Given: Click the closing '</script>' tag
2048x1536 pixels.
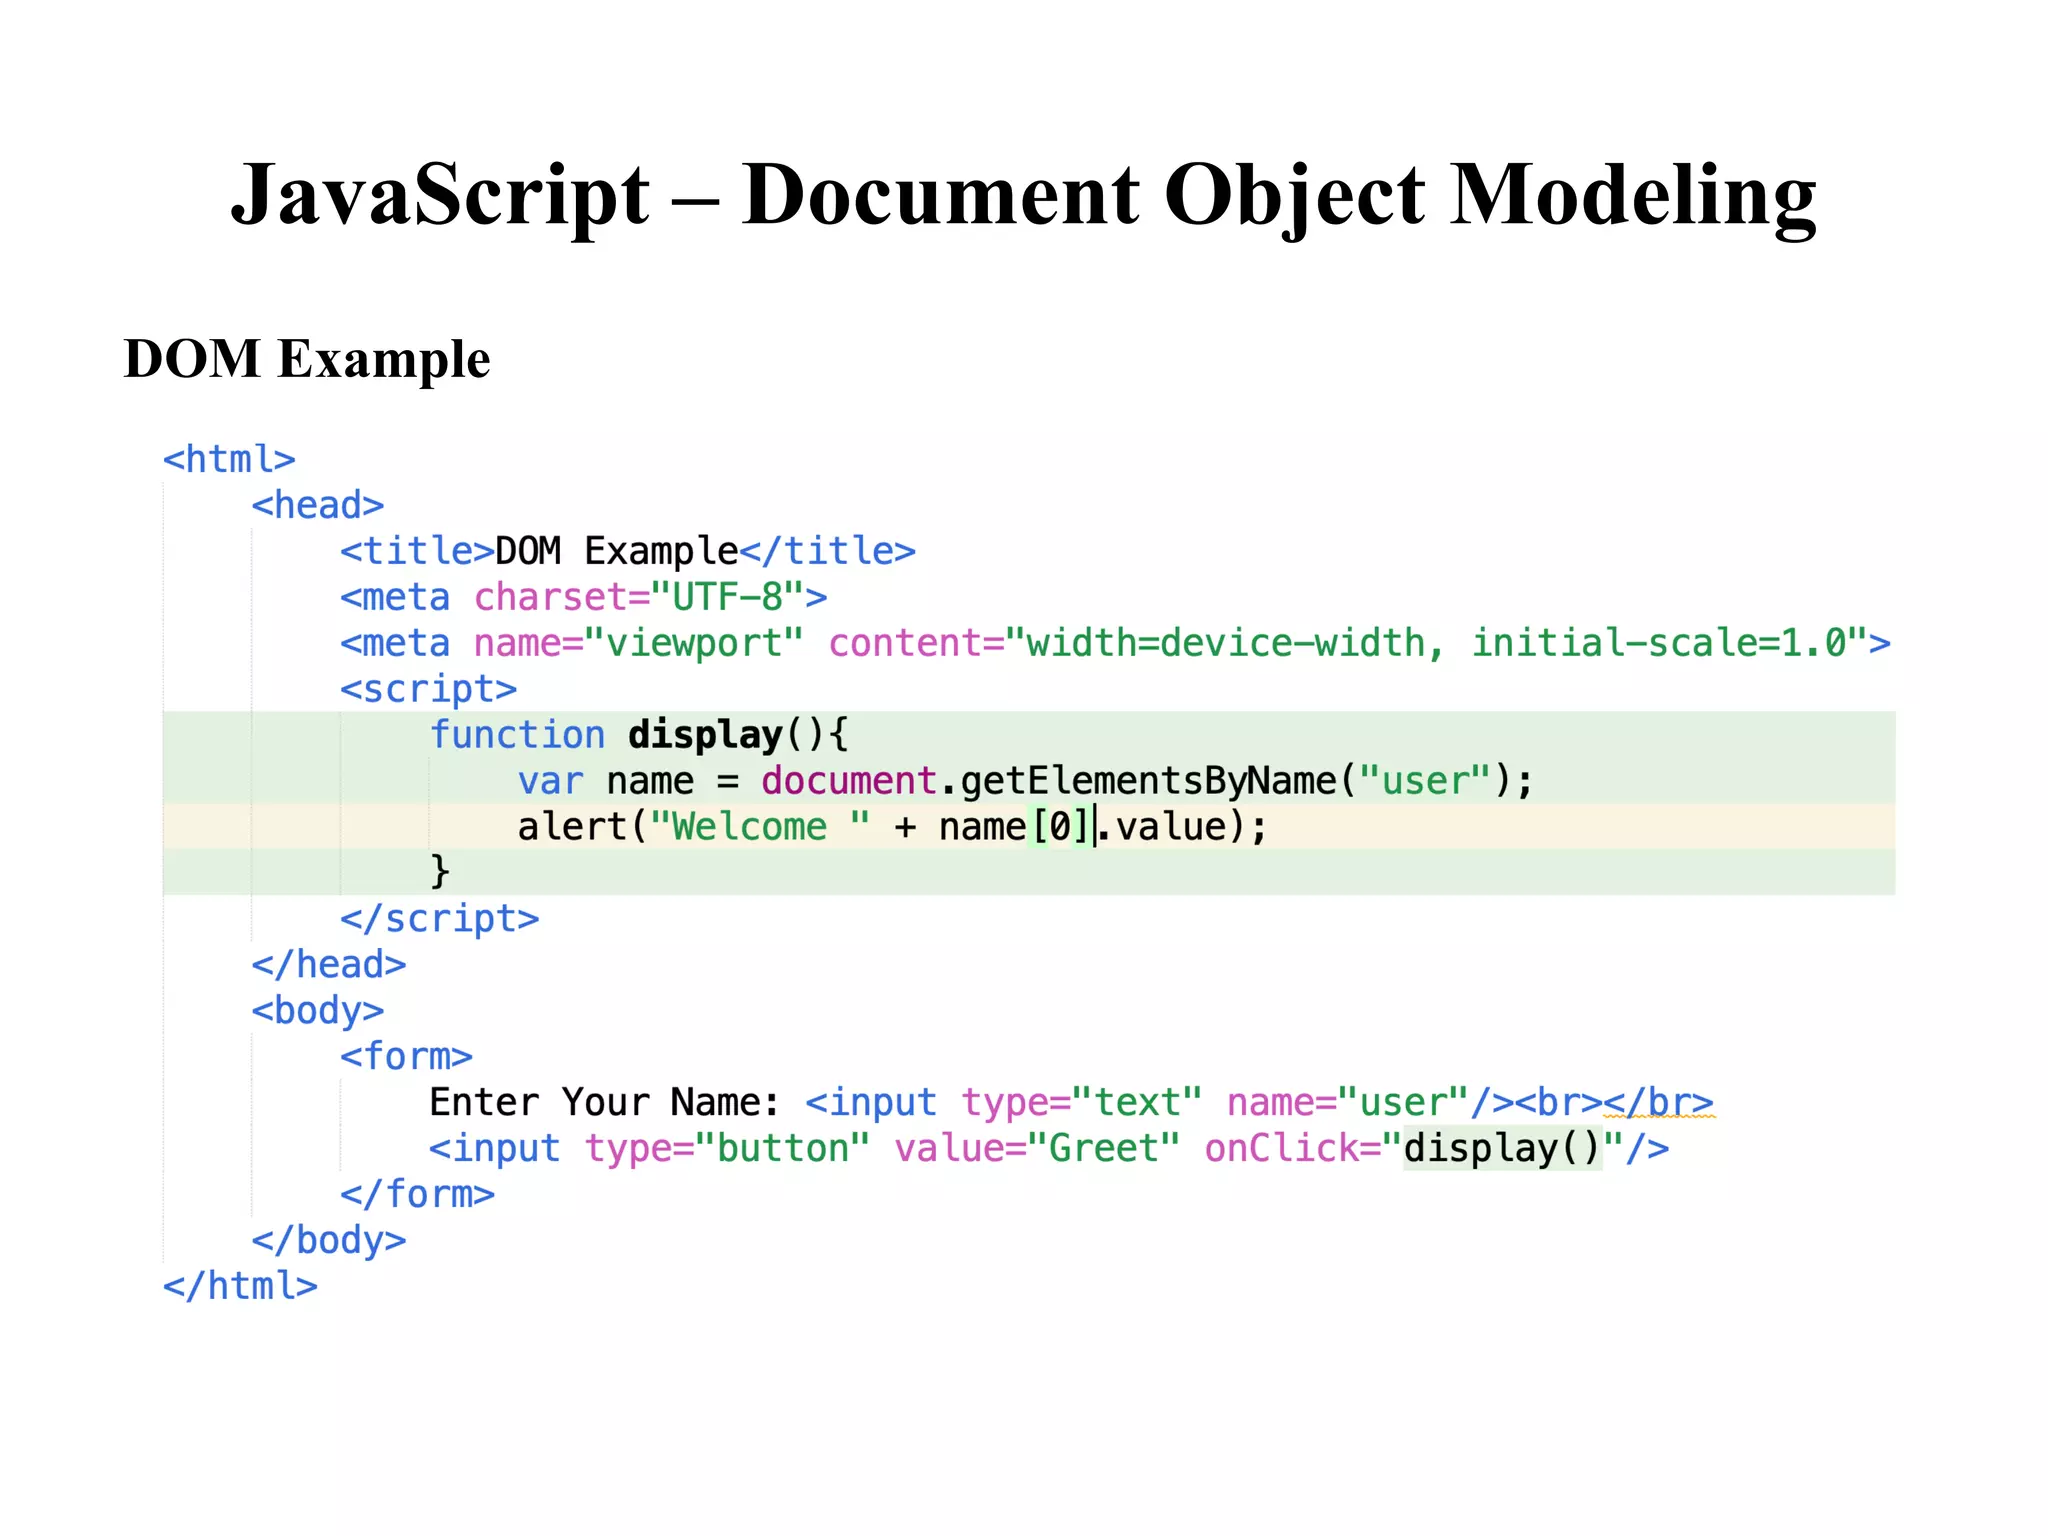Looking at the screenshot, I should 439,919.
